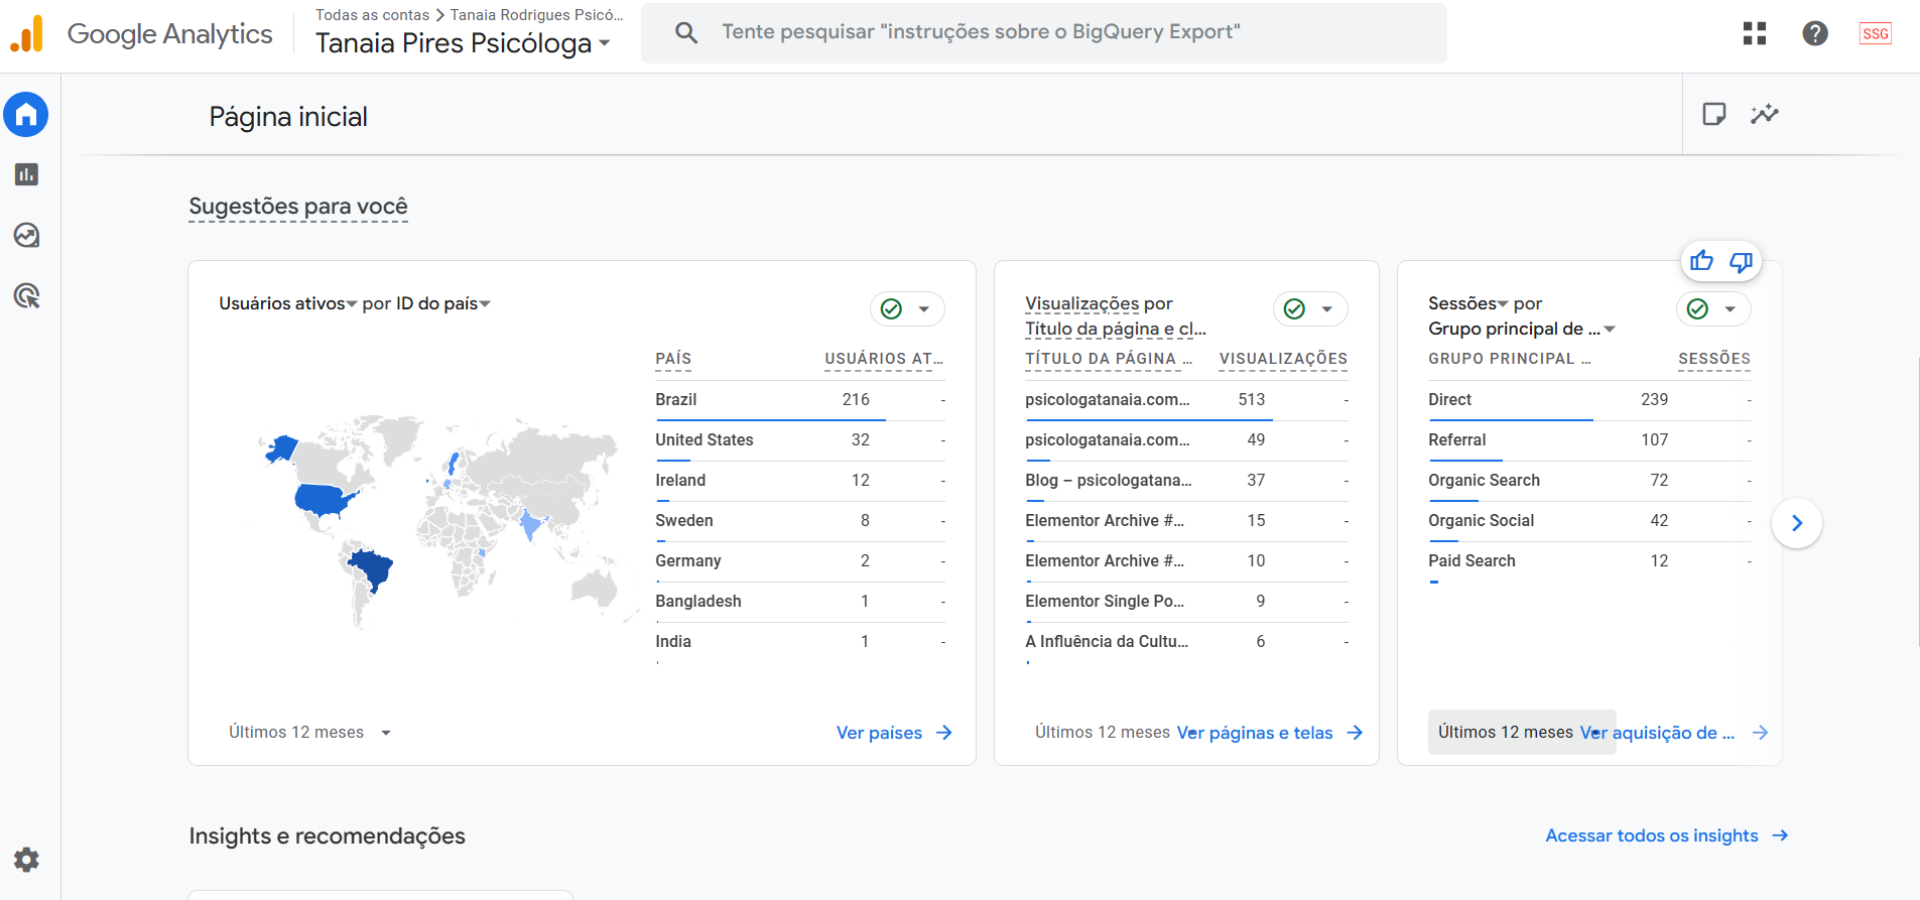Open the SSG account avatar

point(1875,33)
